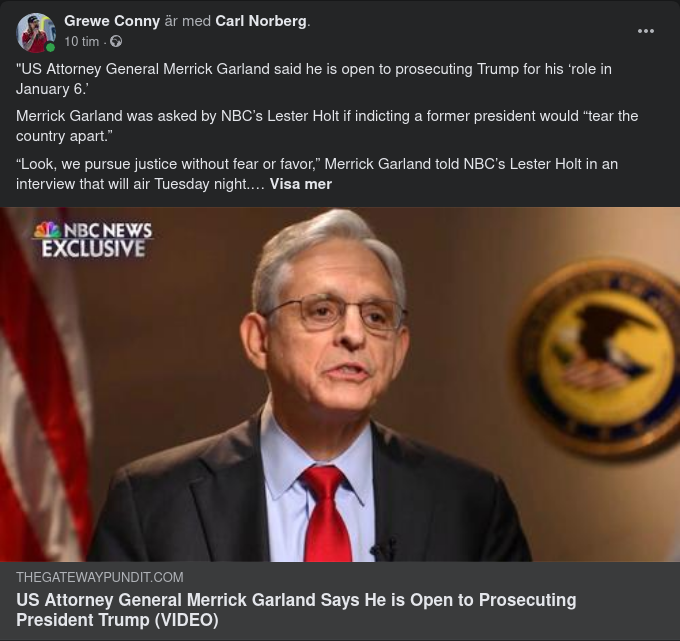
Task: Click the globe public audience icon
Action: (116, 41)
